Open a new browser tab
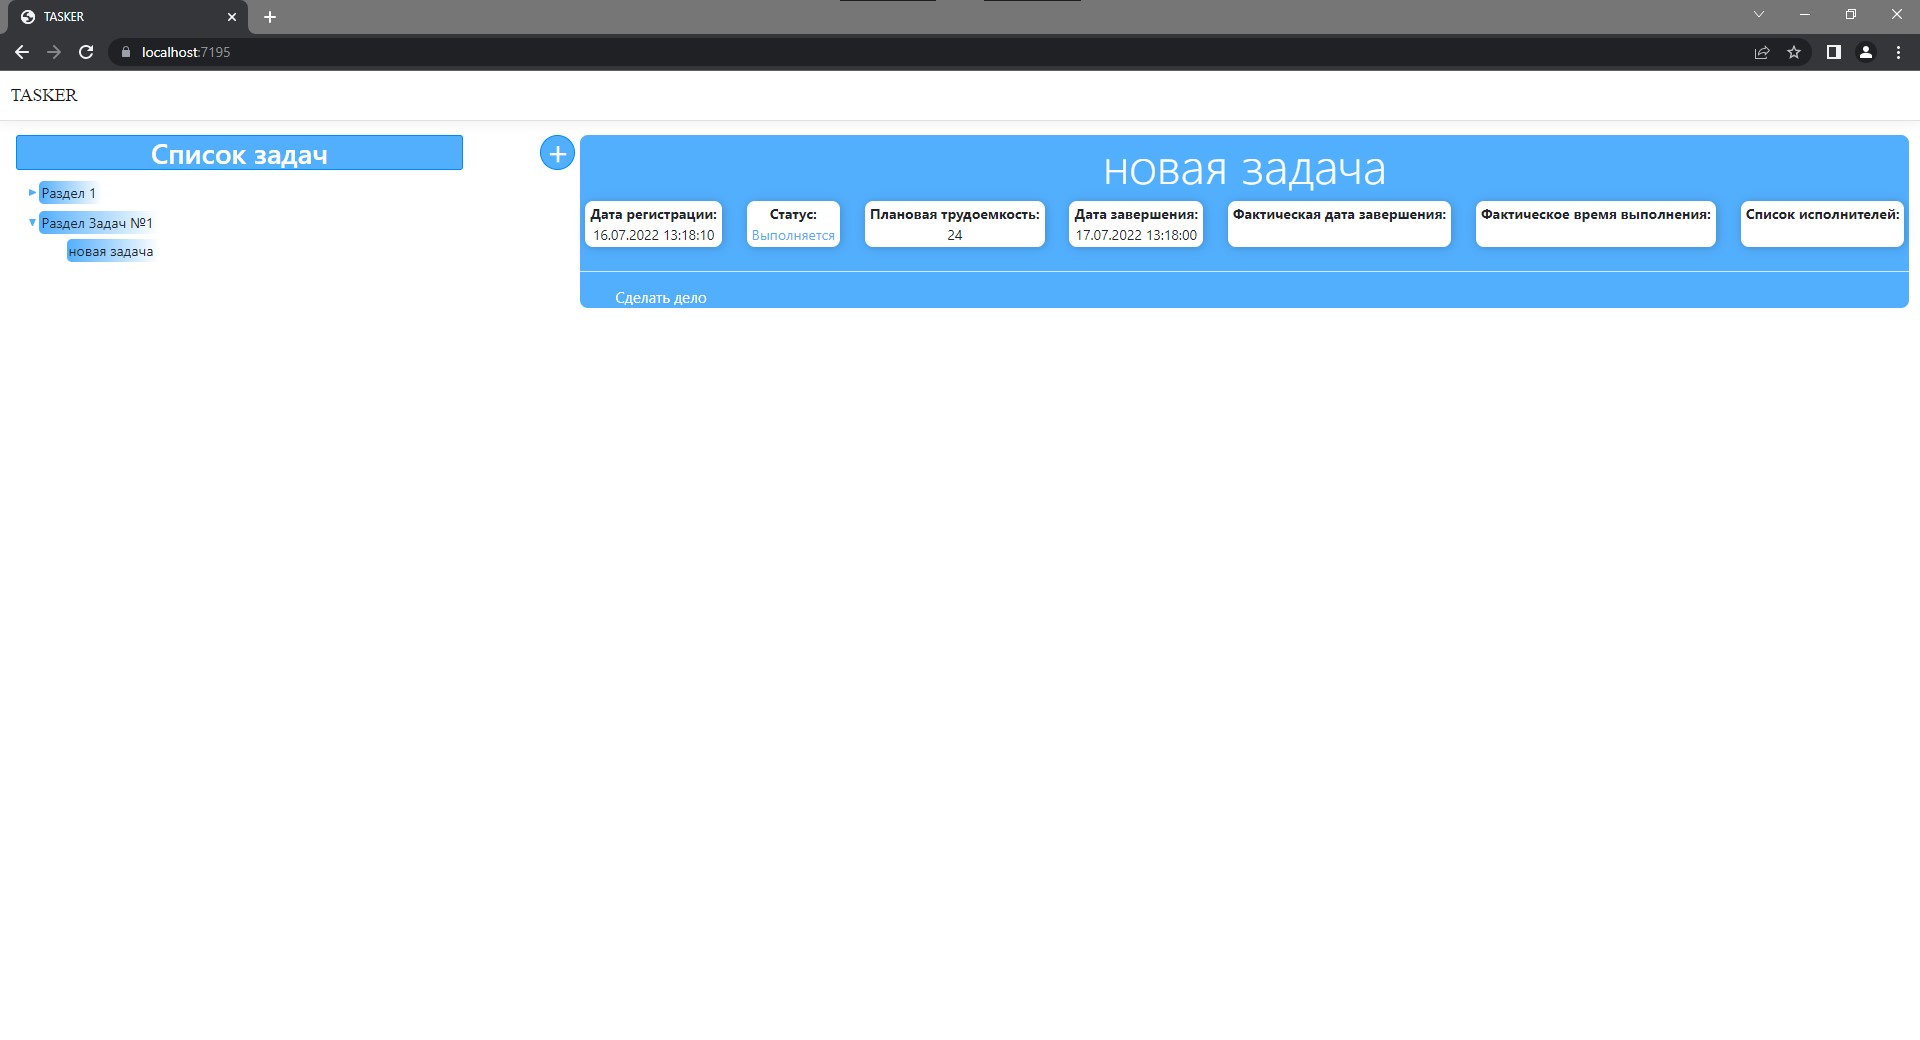This screenshot has width=1920, height=1040. (269, 16)
